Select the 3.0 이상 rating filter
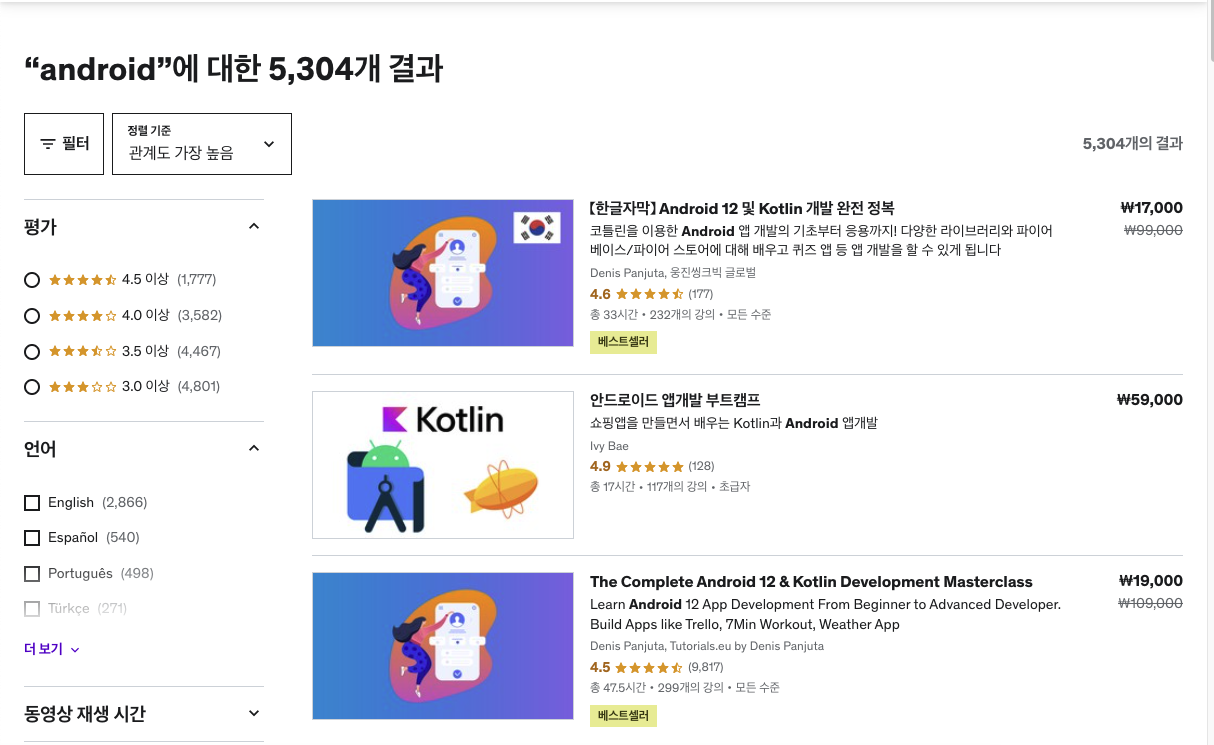Screen dimensions: 1214x745 32,387
